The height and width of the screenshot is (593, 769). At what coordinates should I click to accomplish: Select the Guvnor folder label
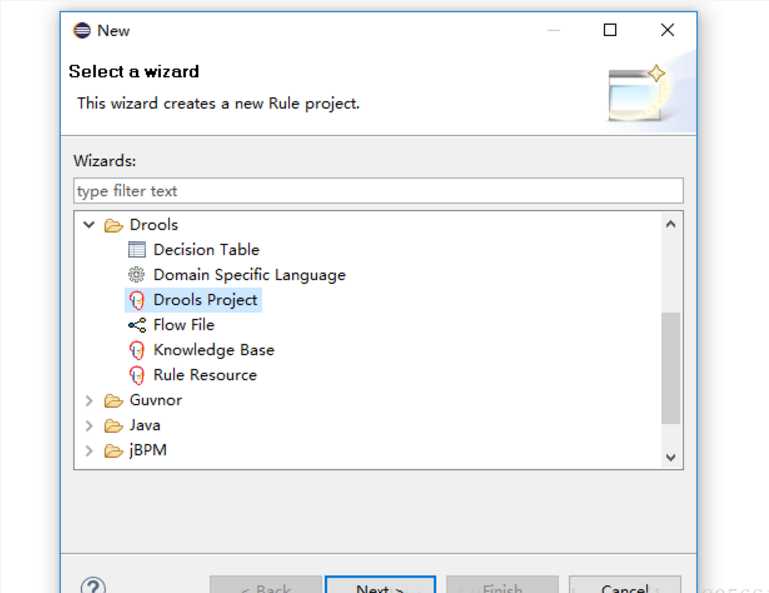pyautogui.click(x=155, y=400)
